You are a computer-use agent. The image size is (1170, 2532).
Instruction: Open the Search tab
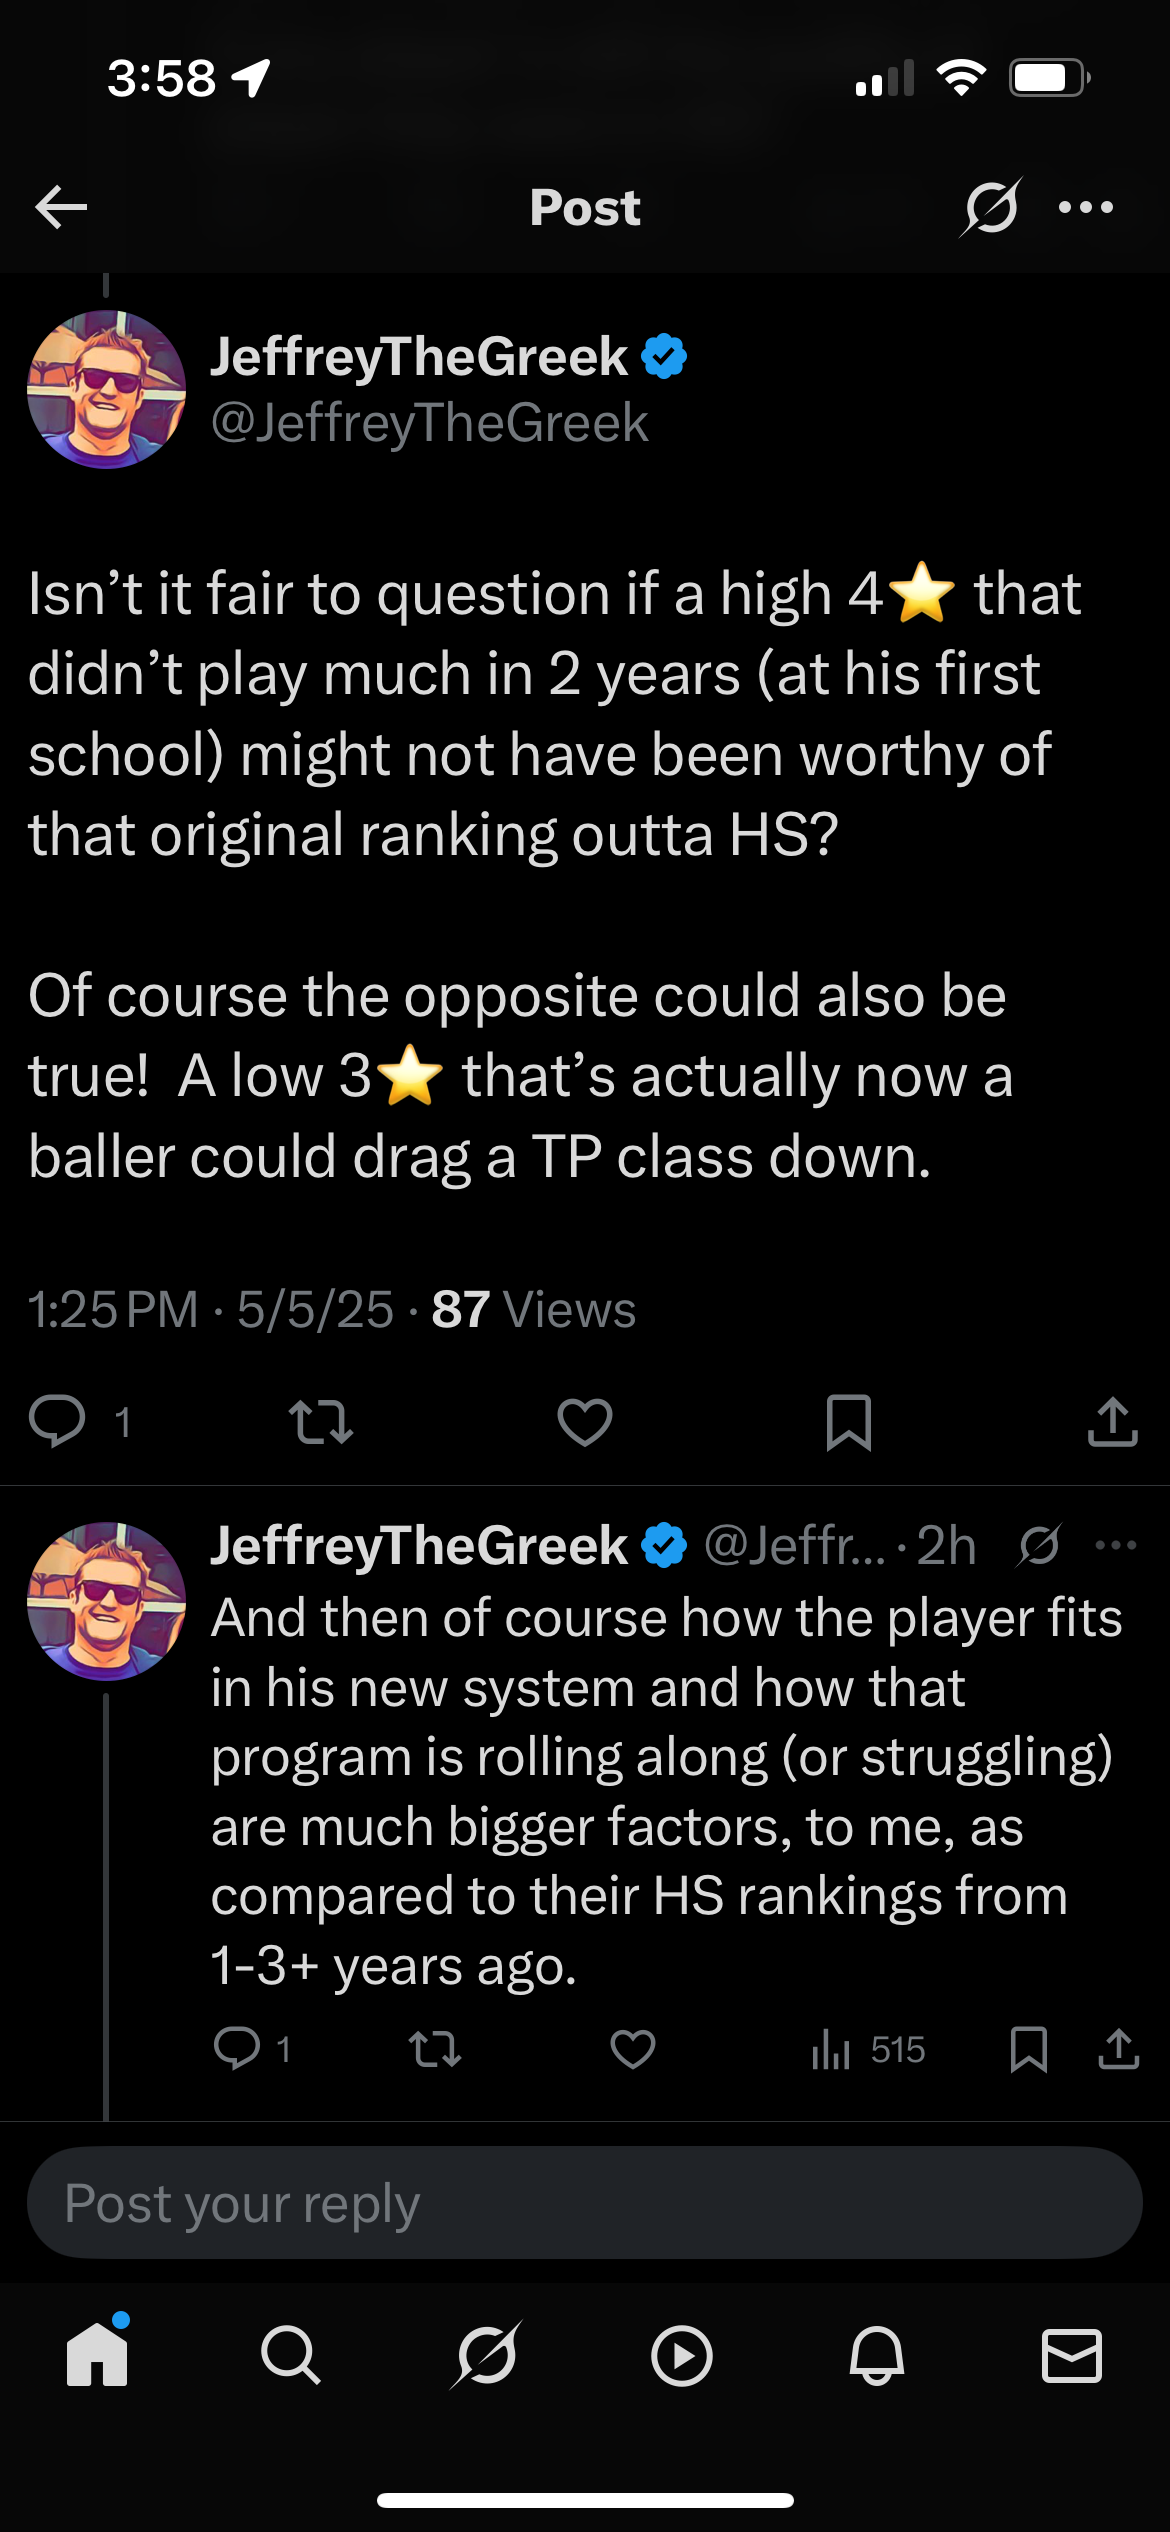291,2356
